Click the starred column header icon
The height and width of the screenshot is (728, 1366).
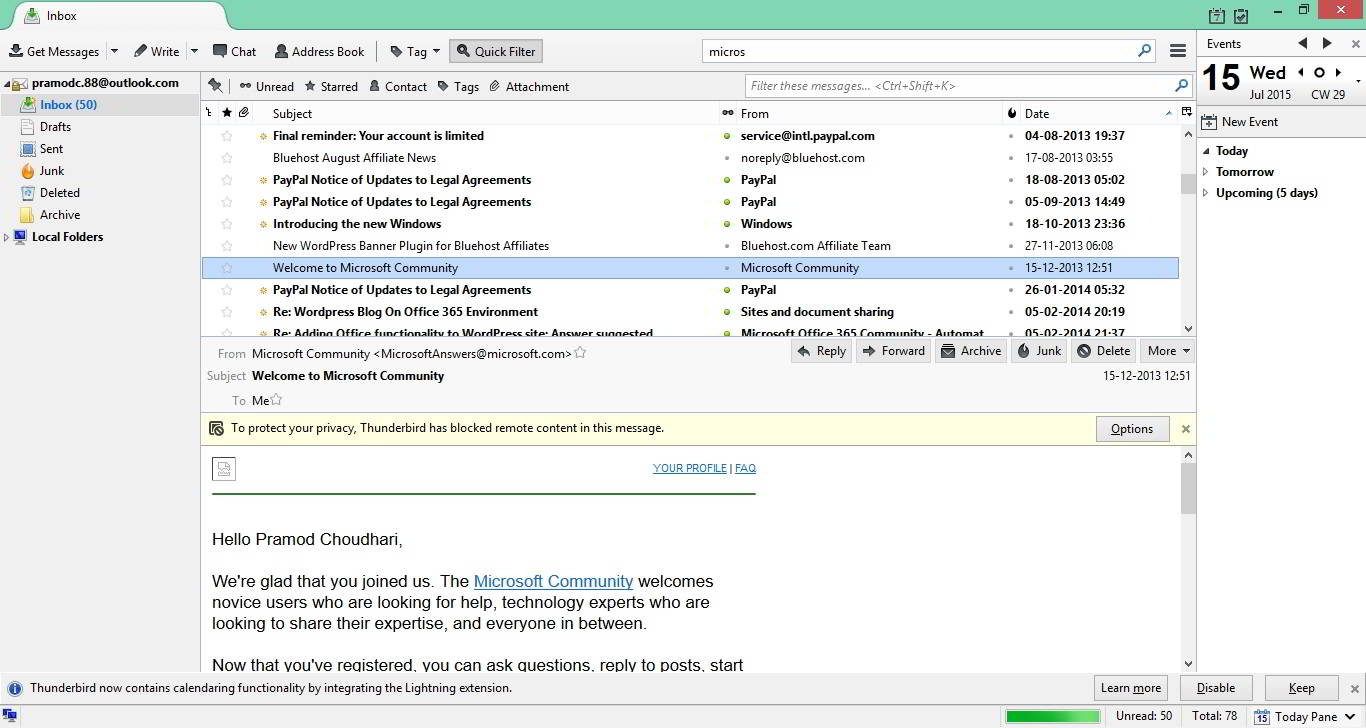pyautogui.click(x=227, y=113)
